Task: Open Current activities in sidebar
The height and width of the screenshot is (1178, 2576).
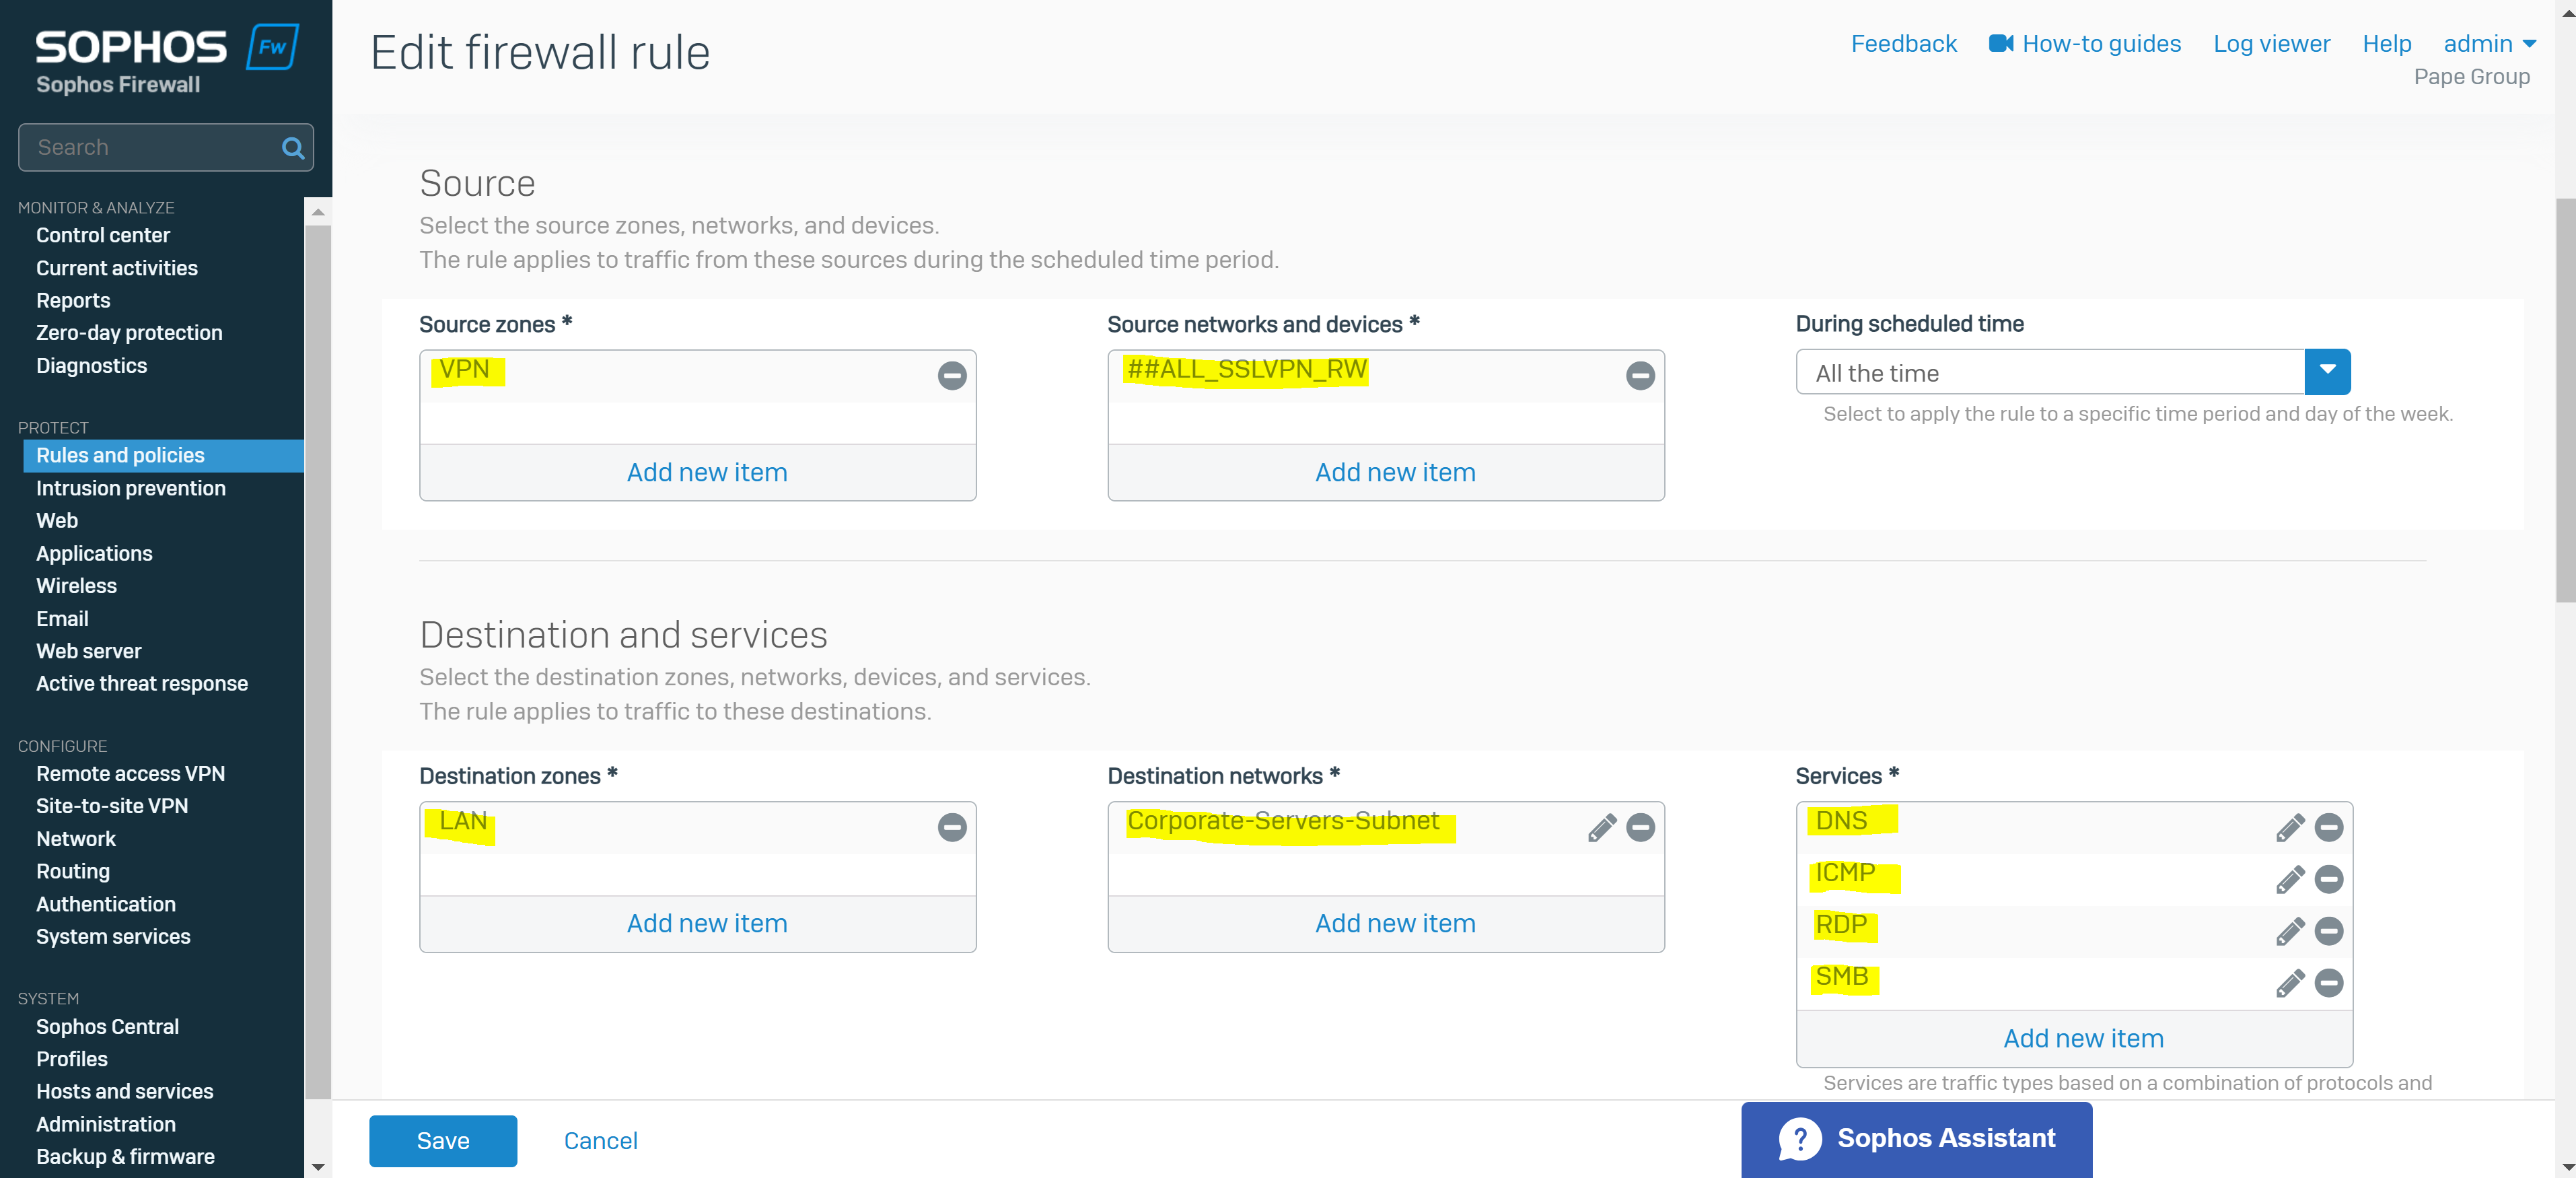Action: click(x=117, y=268)
